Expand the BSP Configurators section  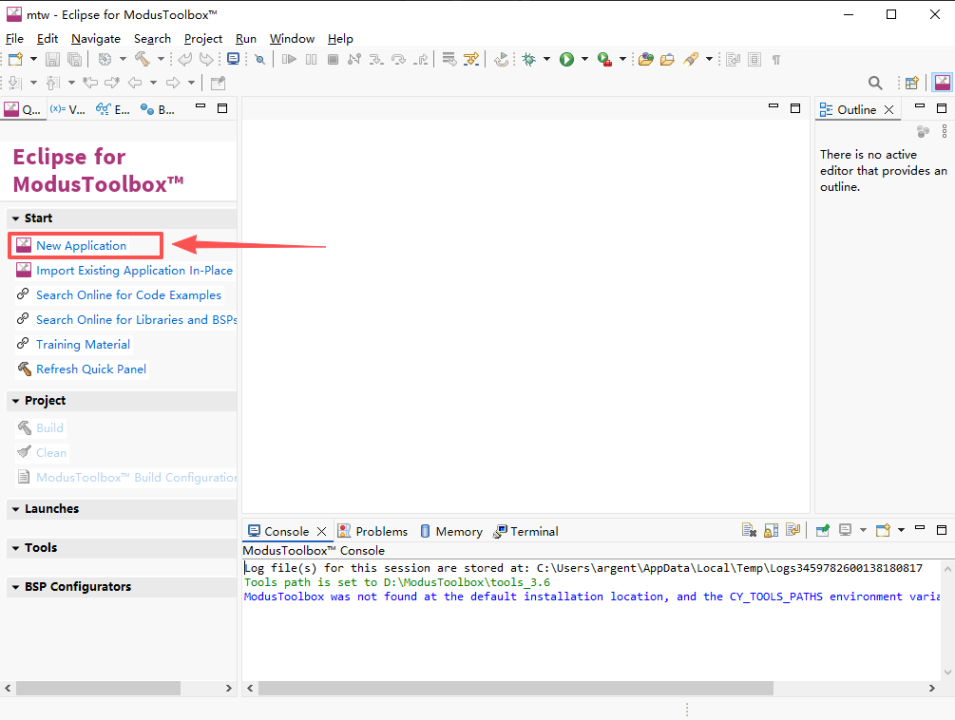point(16,587)
